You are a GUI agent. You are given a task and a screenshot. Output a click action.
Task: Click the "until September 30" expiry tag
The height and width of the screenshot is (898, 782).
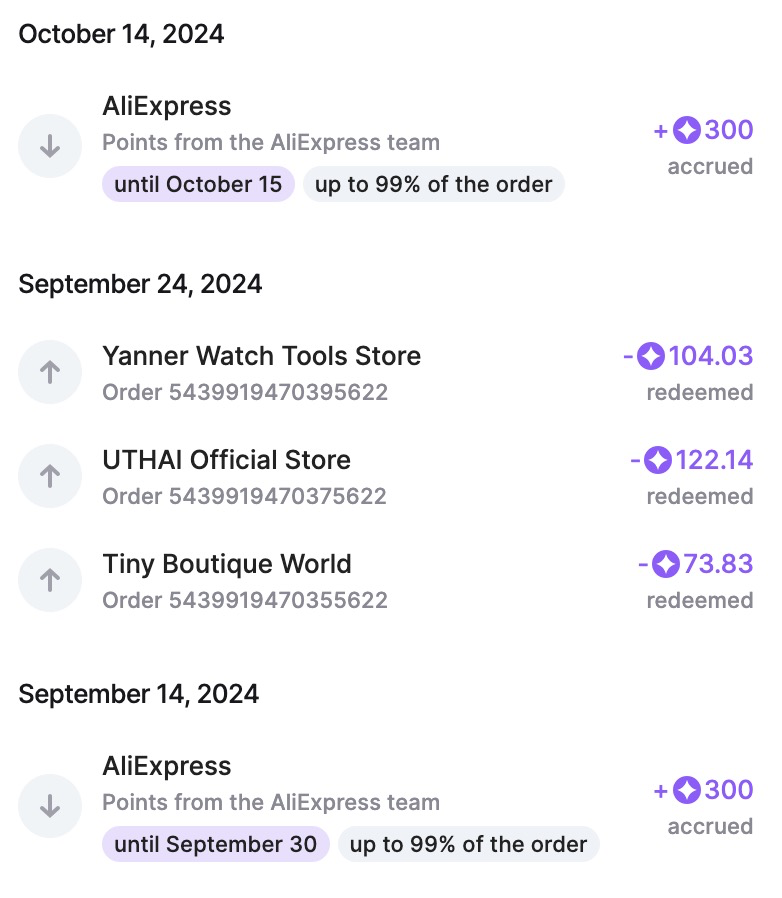(x=215, y=845)
